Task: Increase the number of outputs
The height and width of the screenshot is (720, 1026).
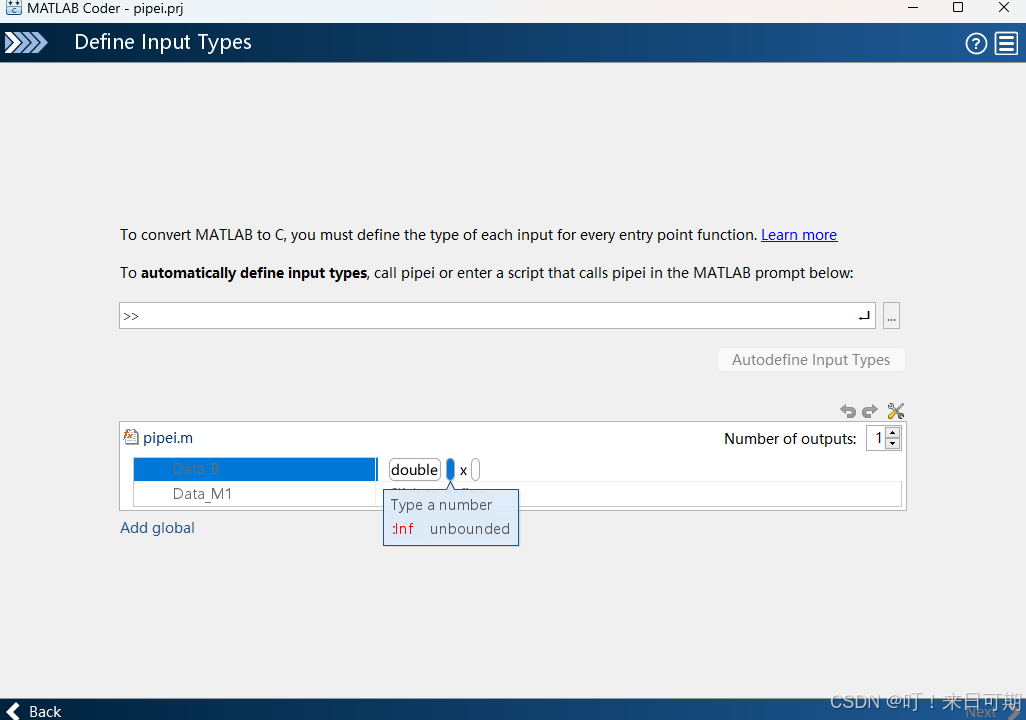Action: (893, 433)
